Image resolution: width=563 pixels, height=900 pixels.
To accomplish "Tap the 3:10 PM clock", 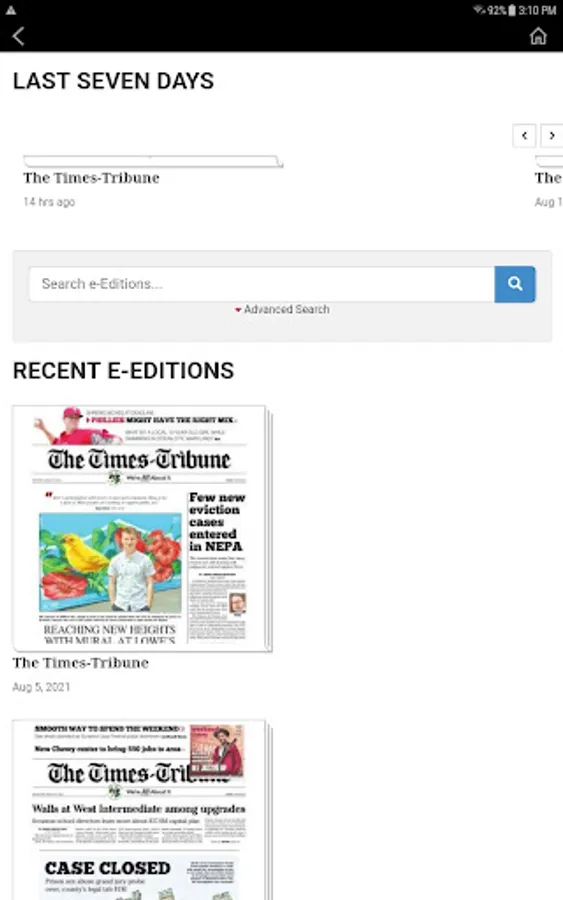I will 537,10.
